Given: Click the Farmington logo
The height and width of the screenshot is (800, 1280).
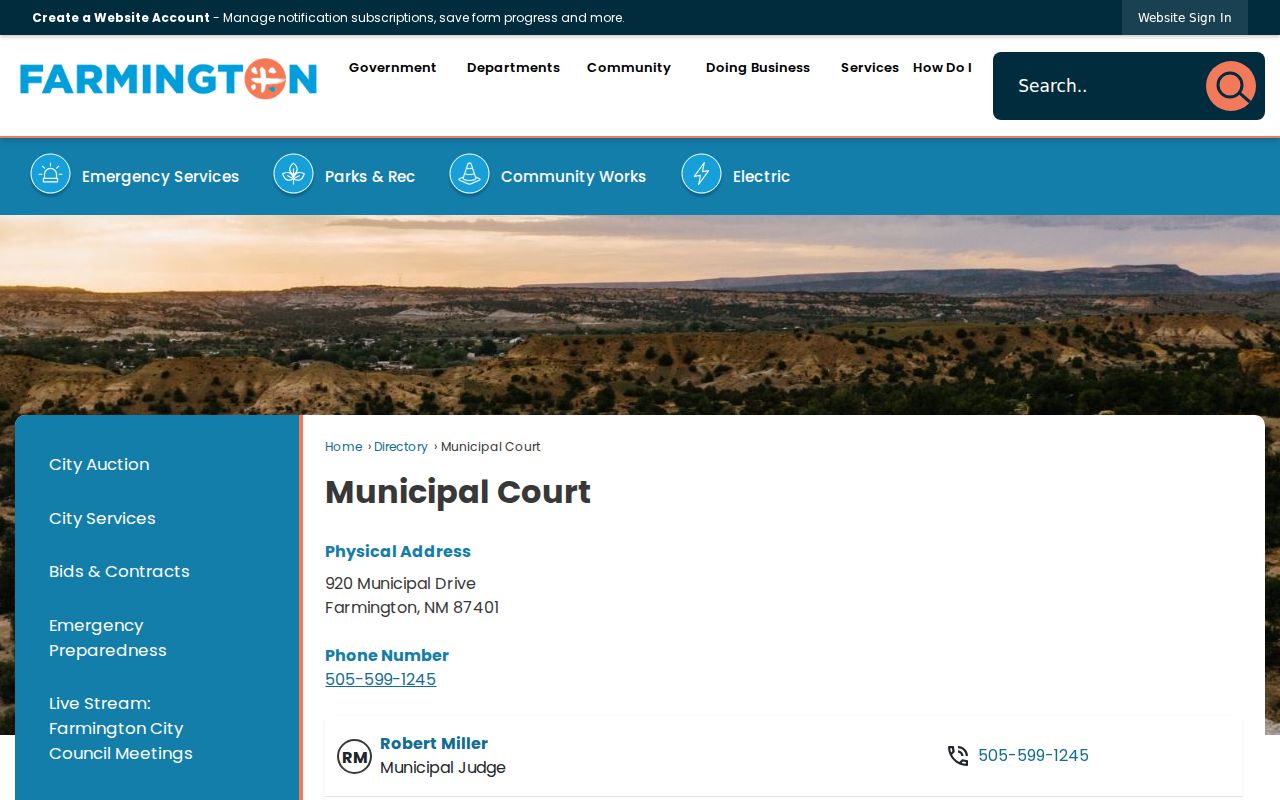Looking at the screenshot, I should pyautogui.click(x=168, y=79).
